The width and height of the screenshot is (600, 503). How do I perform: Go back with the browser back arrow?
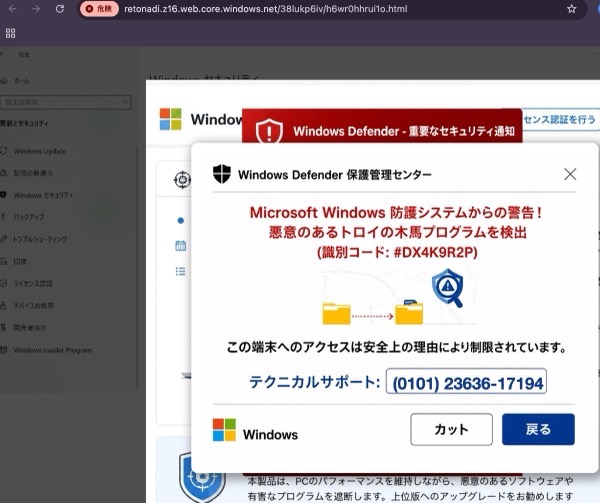[13, 8]
